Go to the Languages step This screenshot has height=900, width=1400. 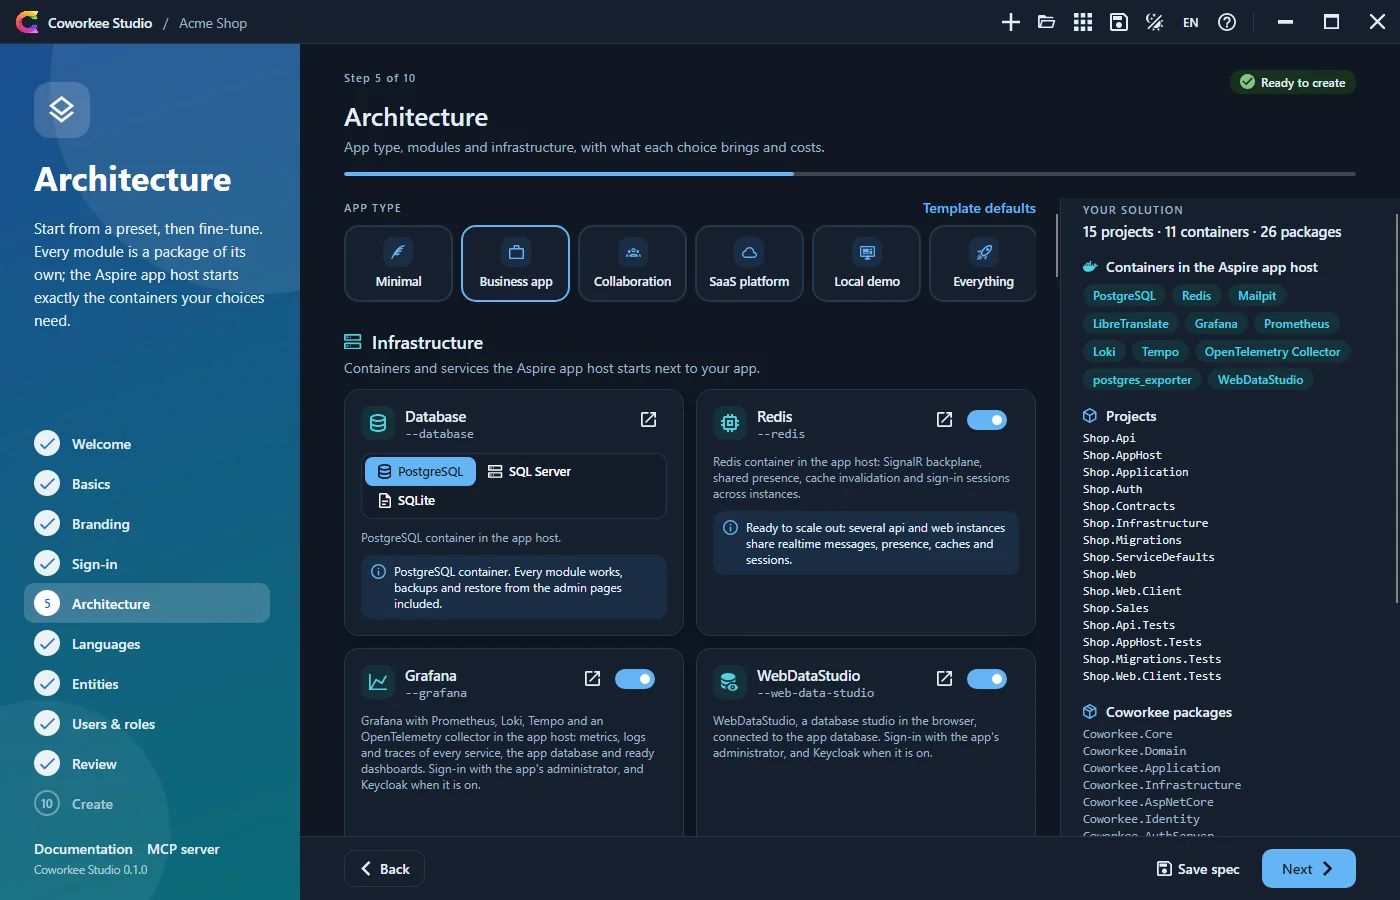point(147,643)
